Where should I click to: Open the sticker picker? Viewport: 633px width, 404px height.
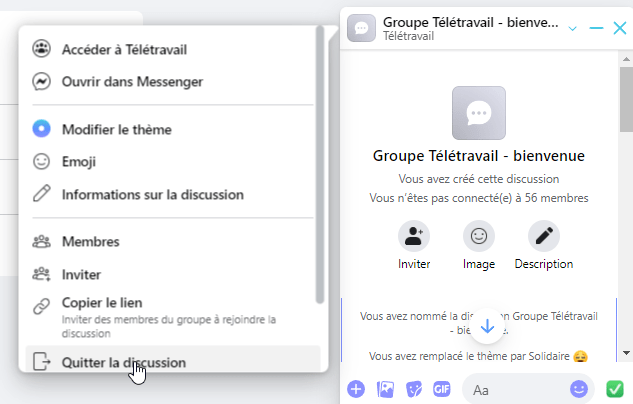point(413,389)
